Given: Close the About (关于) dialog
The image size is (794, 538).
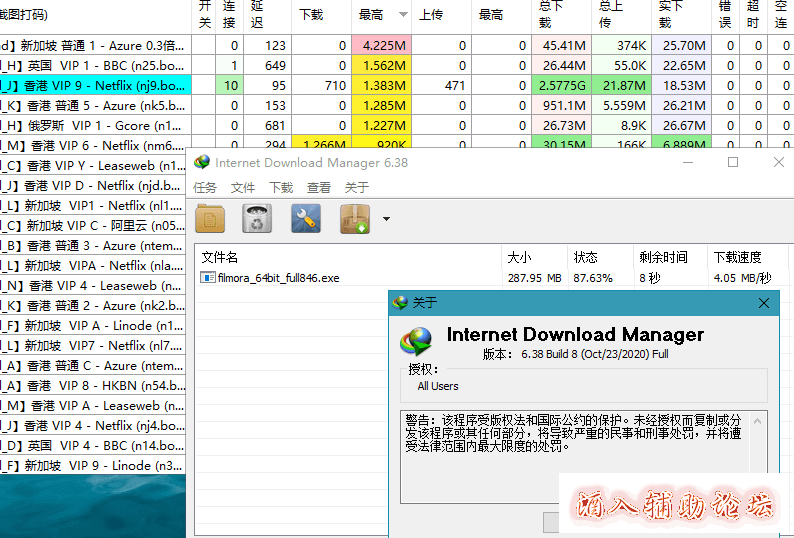Looking at the screenshot, I should pos(764,303).
